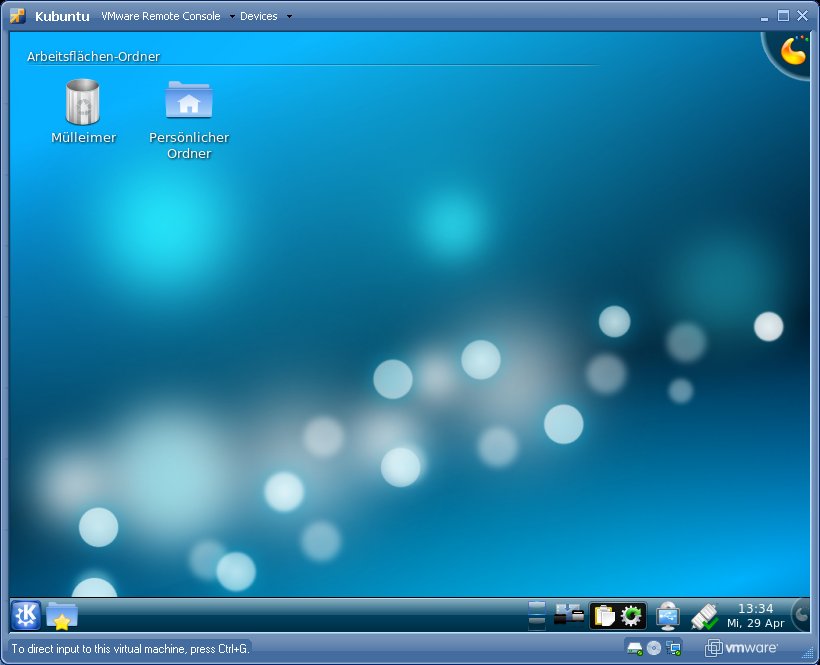Close the Kubuntu console window
820x665 pixels.
tap(803, 16)
